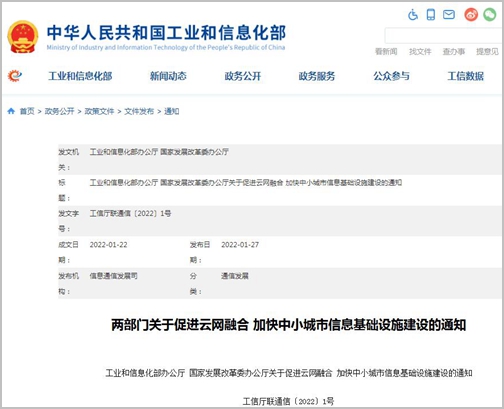Click the national emblem logo
The image size is (504, 409).
[22, 37]
